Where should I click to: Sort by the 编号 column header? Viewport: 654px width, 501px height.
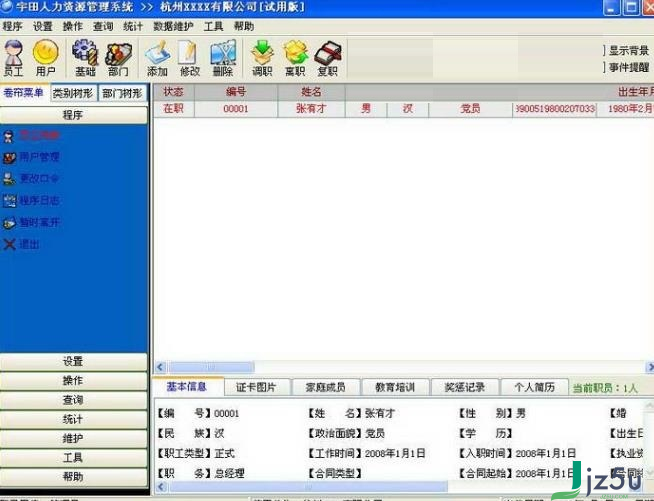tap(236, 92)
